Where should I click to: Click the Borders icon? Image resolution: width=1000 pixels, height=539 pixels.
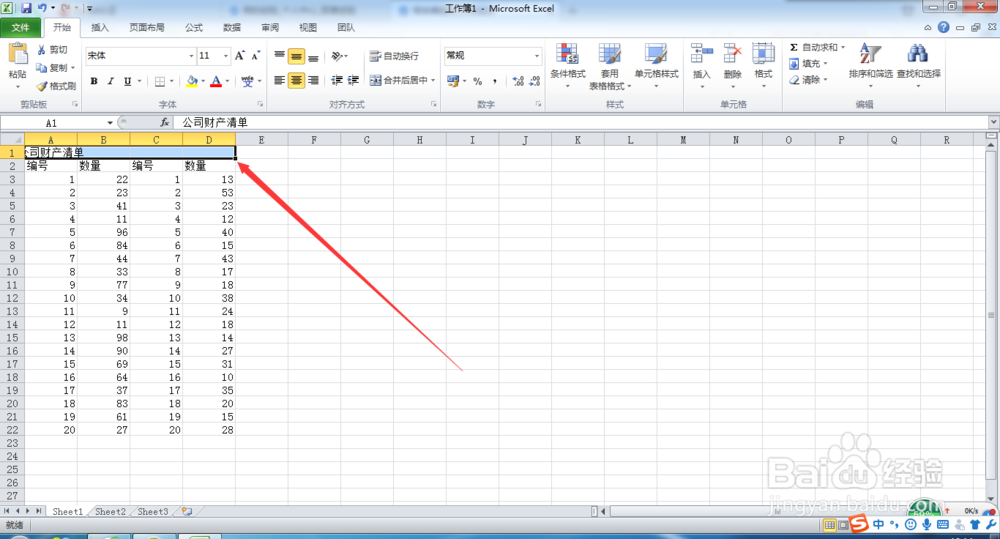tap(160, 81)
